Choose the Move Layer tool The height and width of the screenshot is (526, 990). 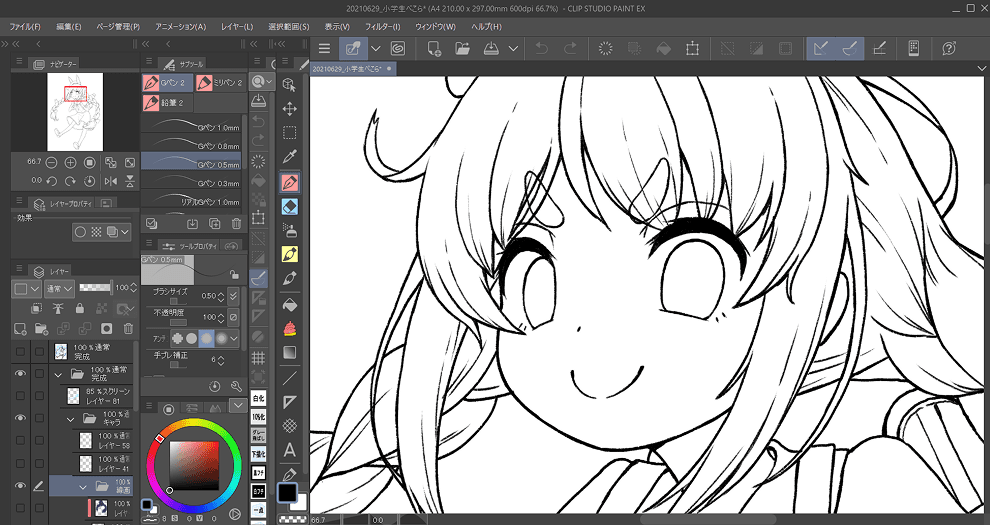tap(290, 108)
